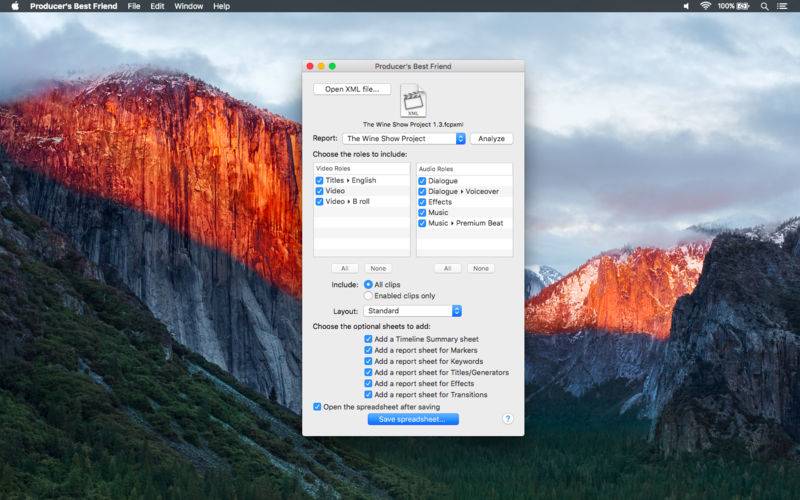Click the battery status icon

coord(742,6)
